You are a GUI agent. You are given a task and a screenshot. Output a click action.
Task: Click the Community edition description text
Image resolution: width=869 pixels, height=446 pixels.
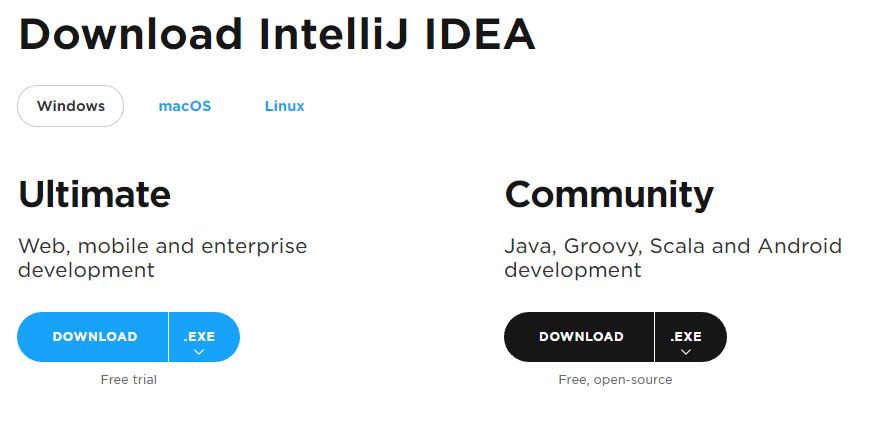(672, 257)
